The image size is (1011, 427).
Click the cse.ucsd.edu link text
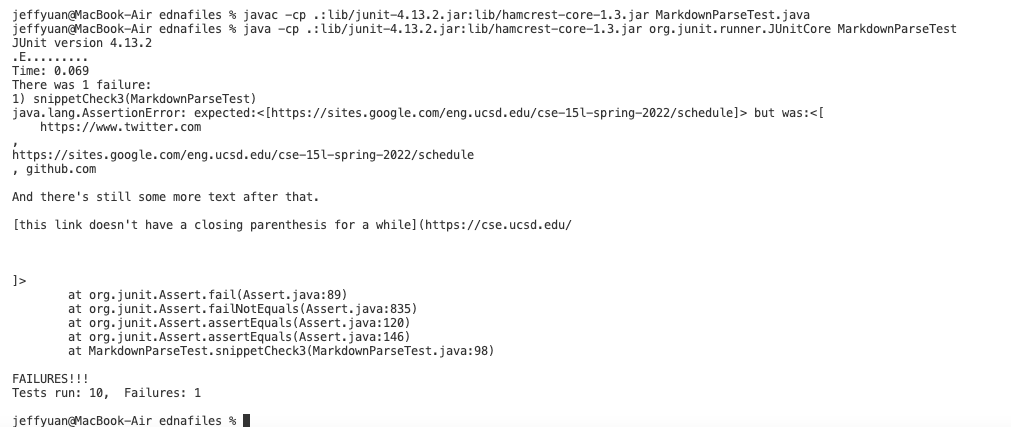point(498,225)
